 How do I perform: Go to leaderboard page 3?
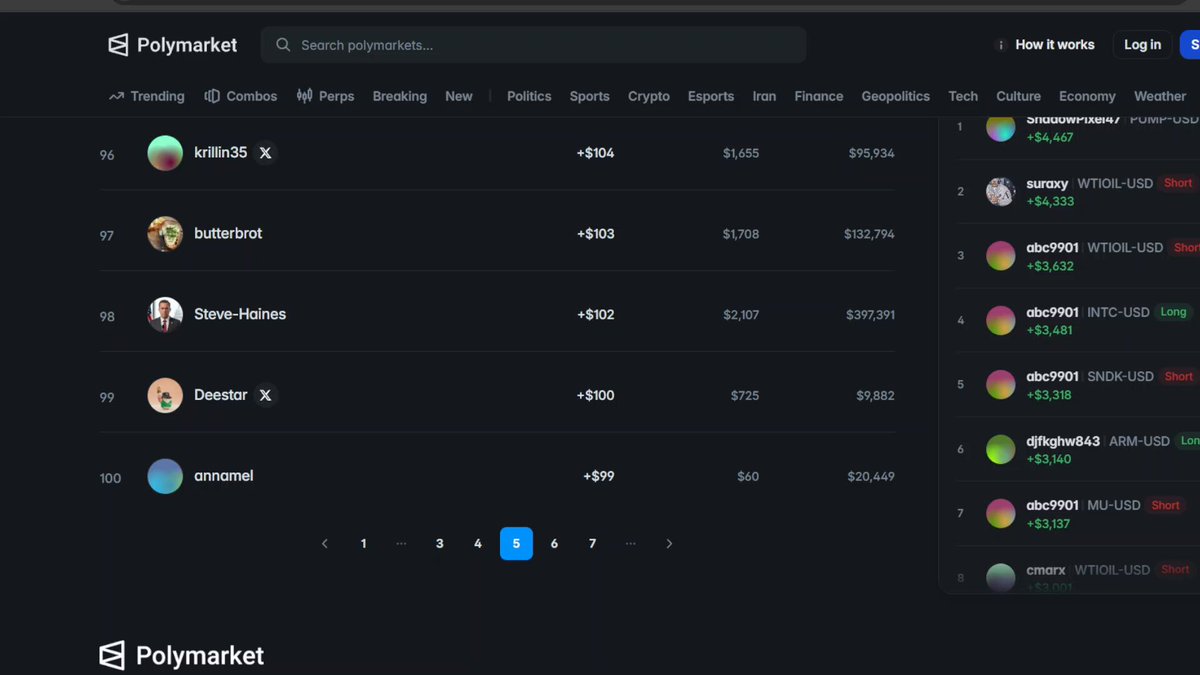click(x=440, y=544)
